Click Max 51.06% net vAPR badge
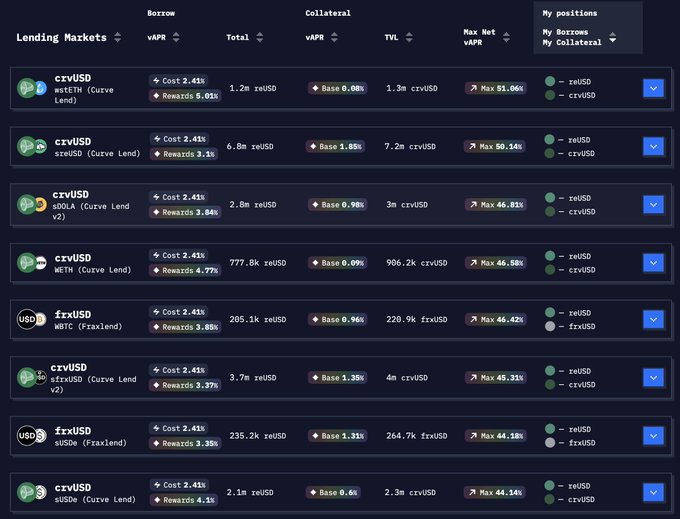 pyautogui.click(x=496, y=88)
